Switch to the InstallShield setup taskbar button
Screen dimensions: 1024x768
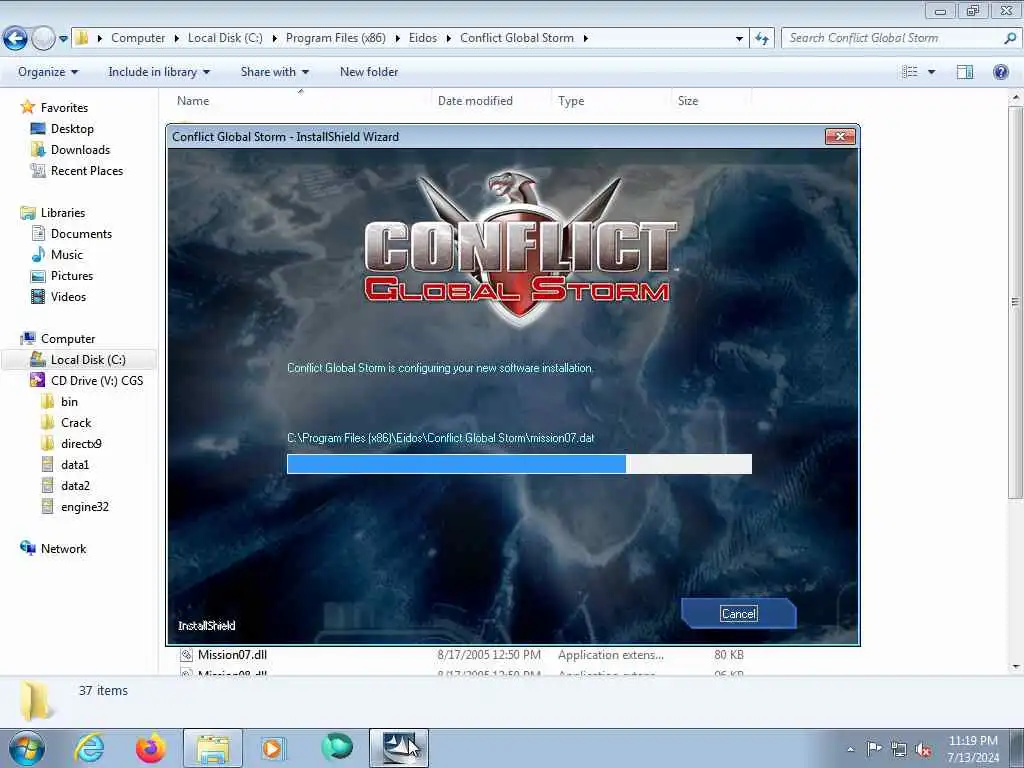click(399, 748)
